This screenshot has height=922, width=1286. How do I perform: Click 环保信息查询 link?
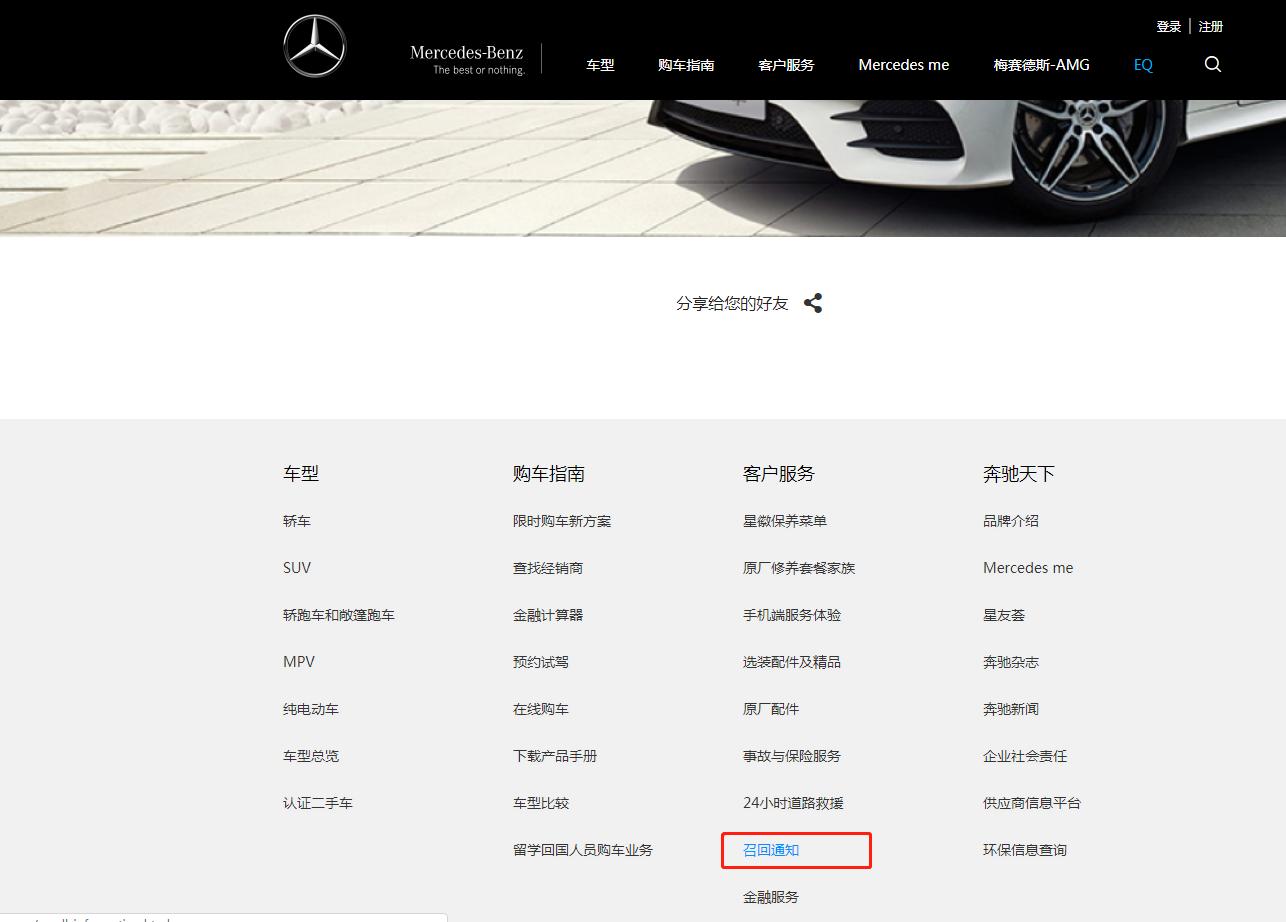point(1025,850)
